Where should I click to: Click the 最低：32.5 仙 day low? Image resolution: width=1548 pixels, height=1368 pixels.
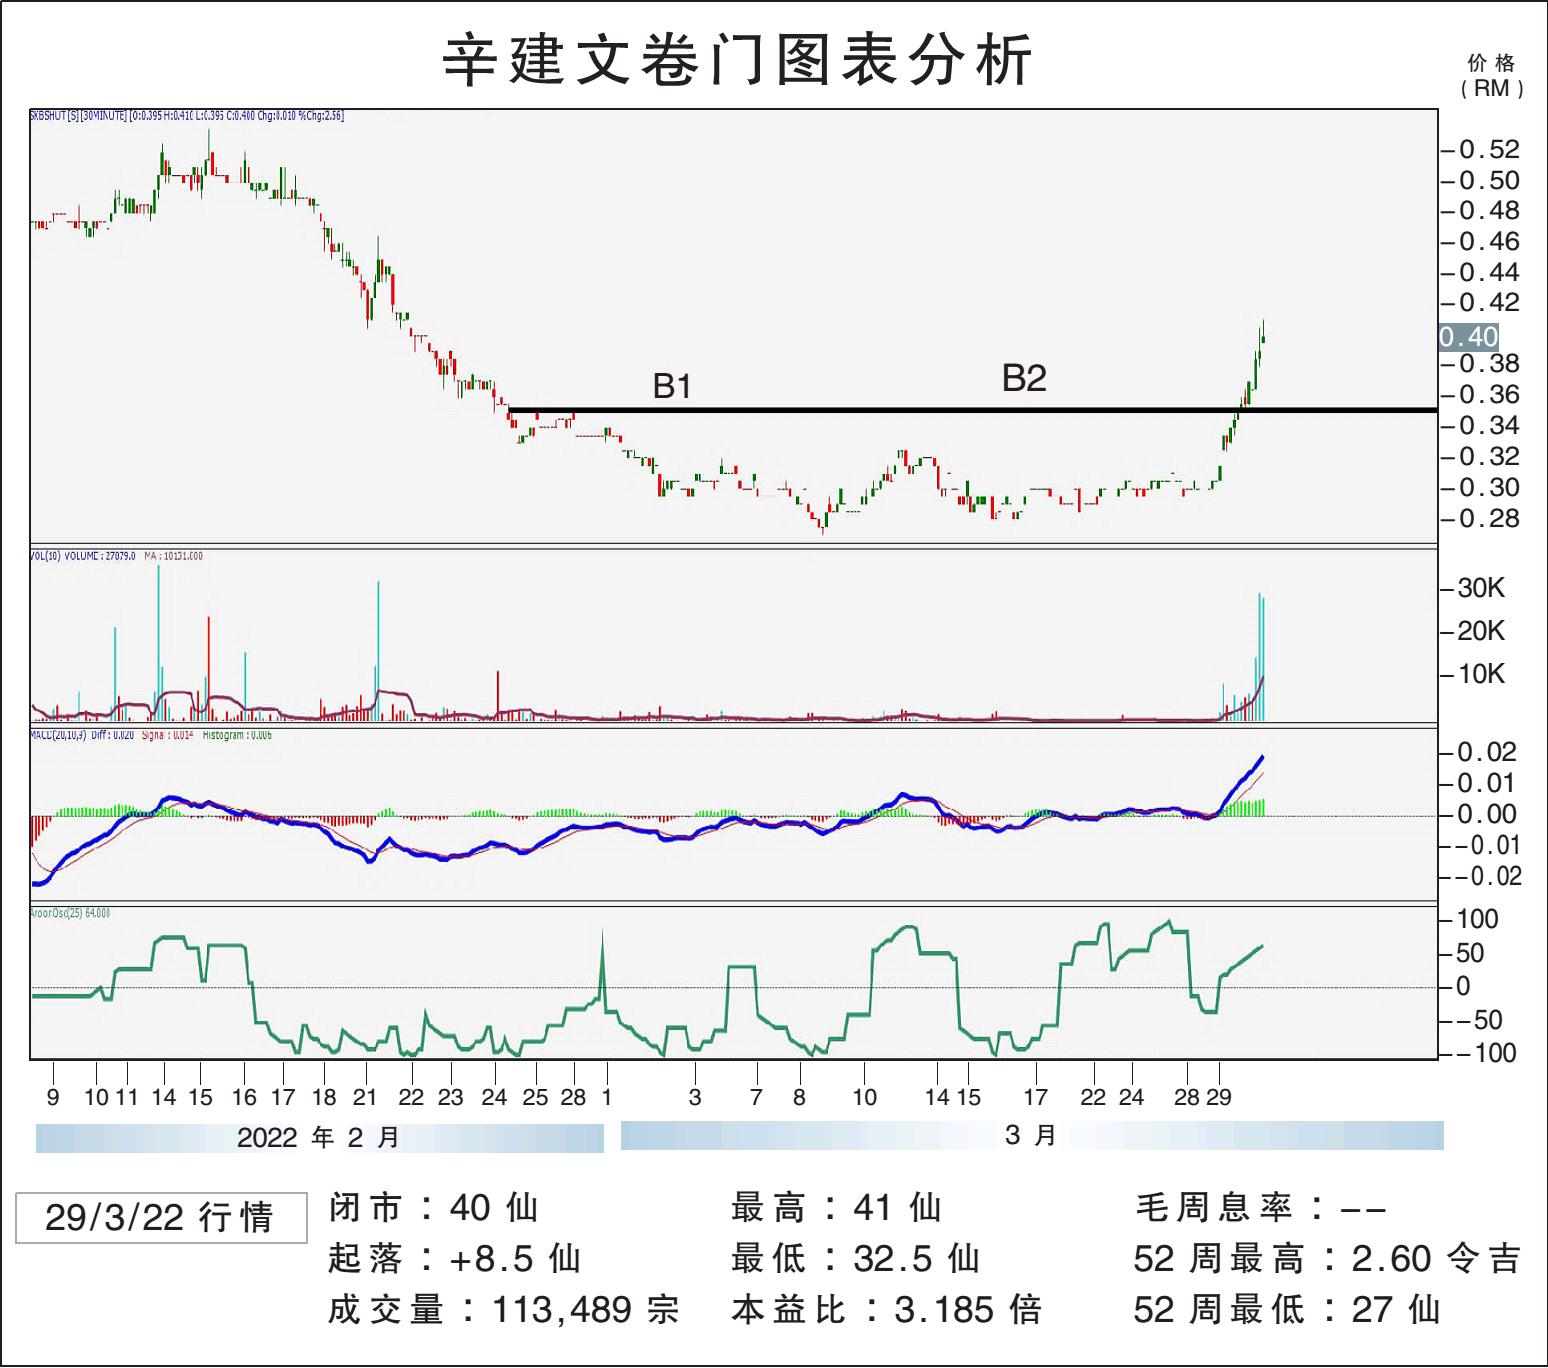pyautogui.click(x=856, y=1259)
